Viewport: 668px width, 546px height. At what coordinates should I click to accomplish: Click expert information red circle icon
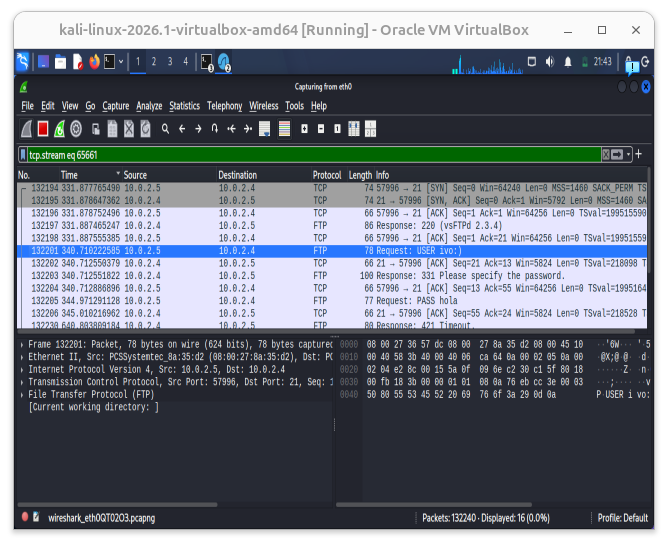pos(25,517)
